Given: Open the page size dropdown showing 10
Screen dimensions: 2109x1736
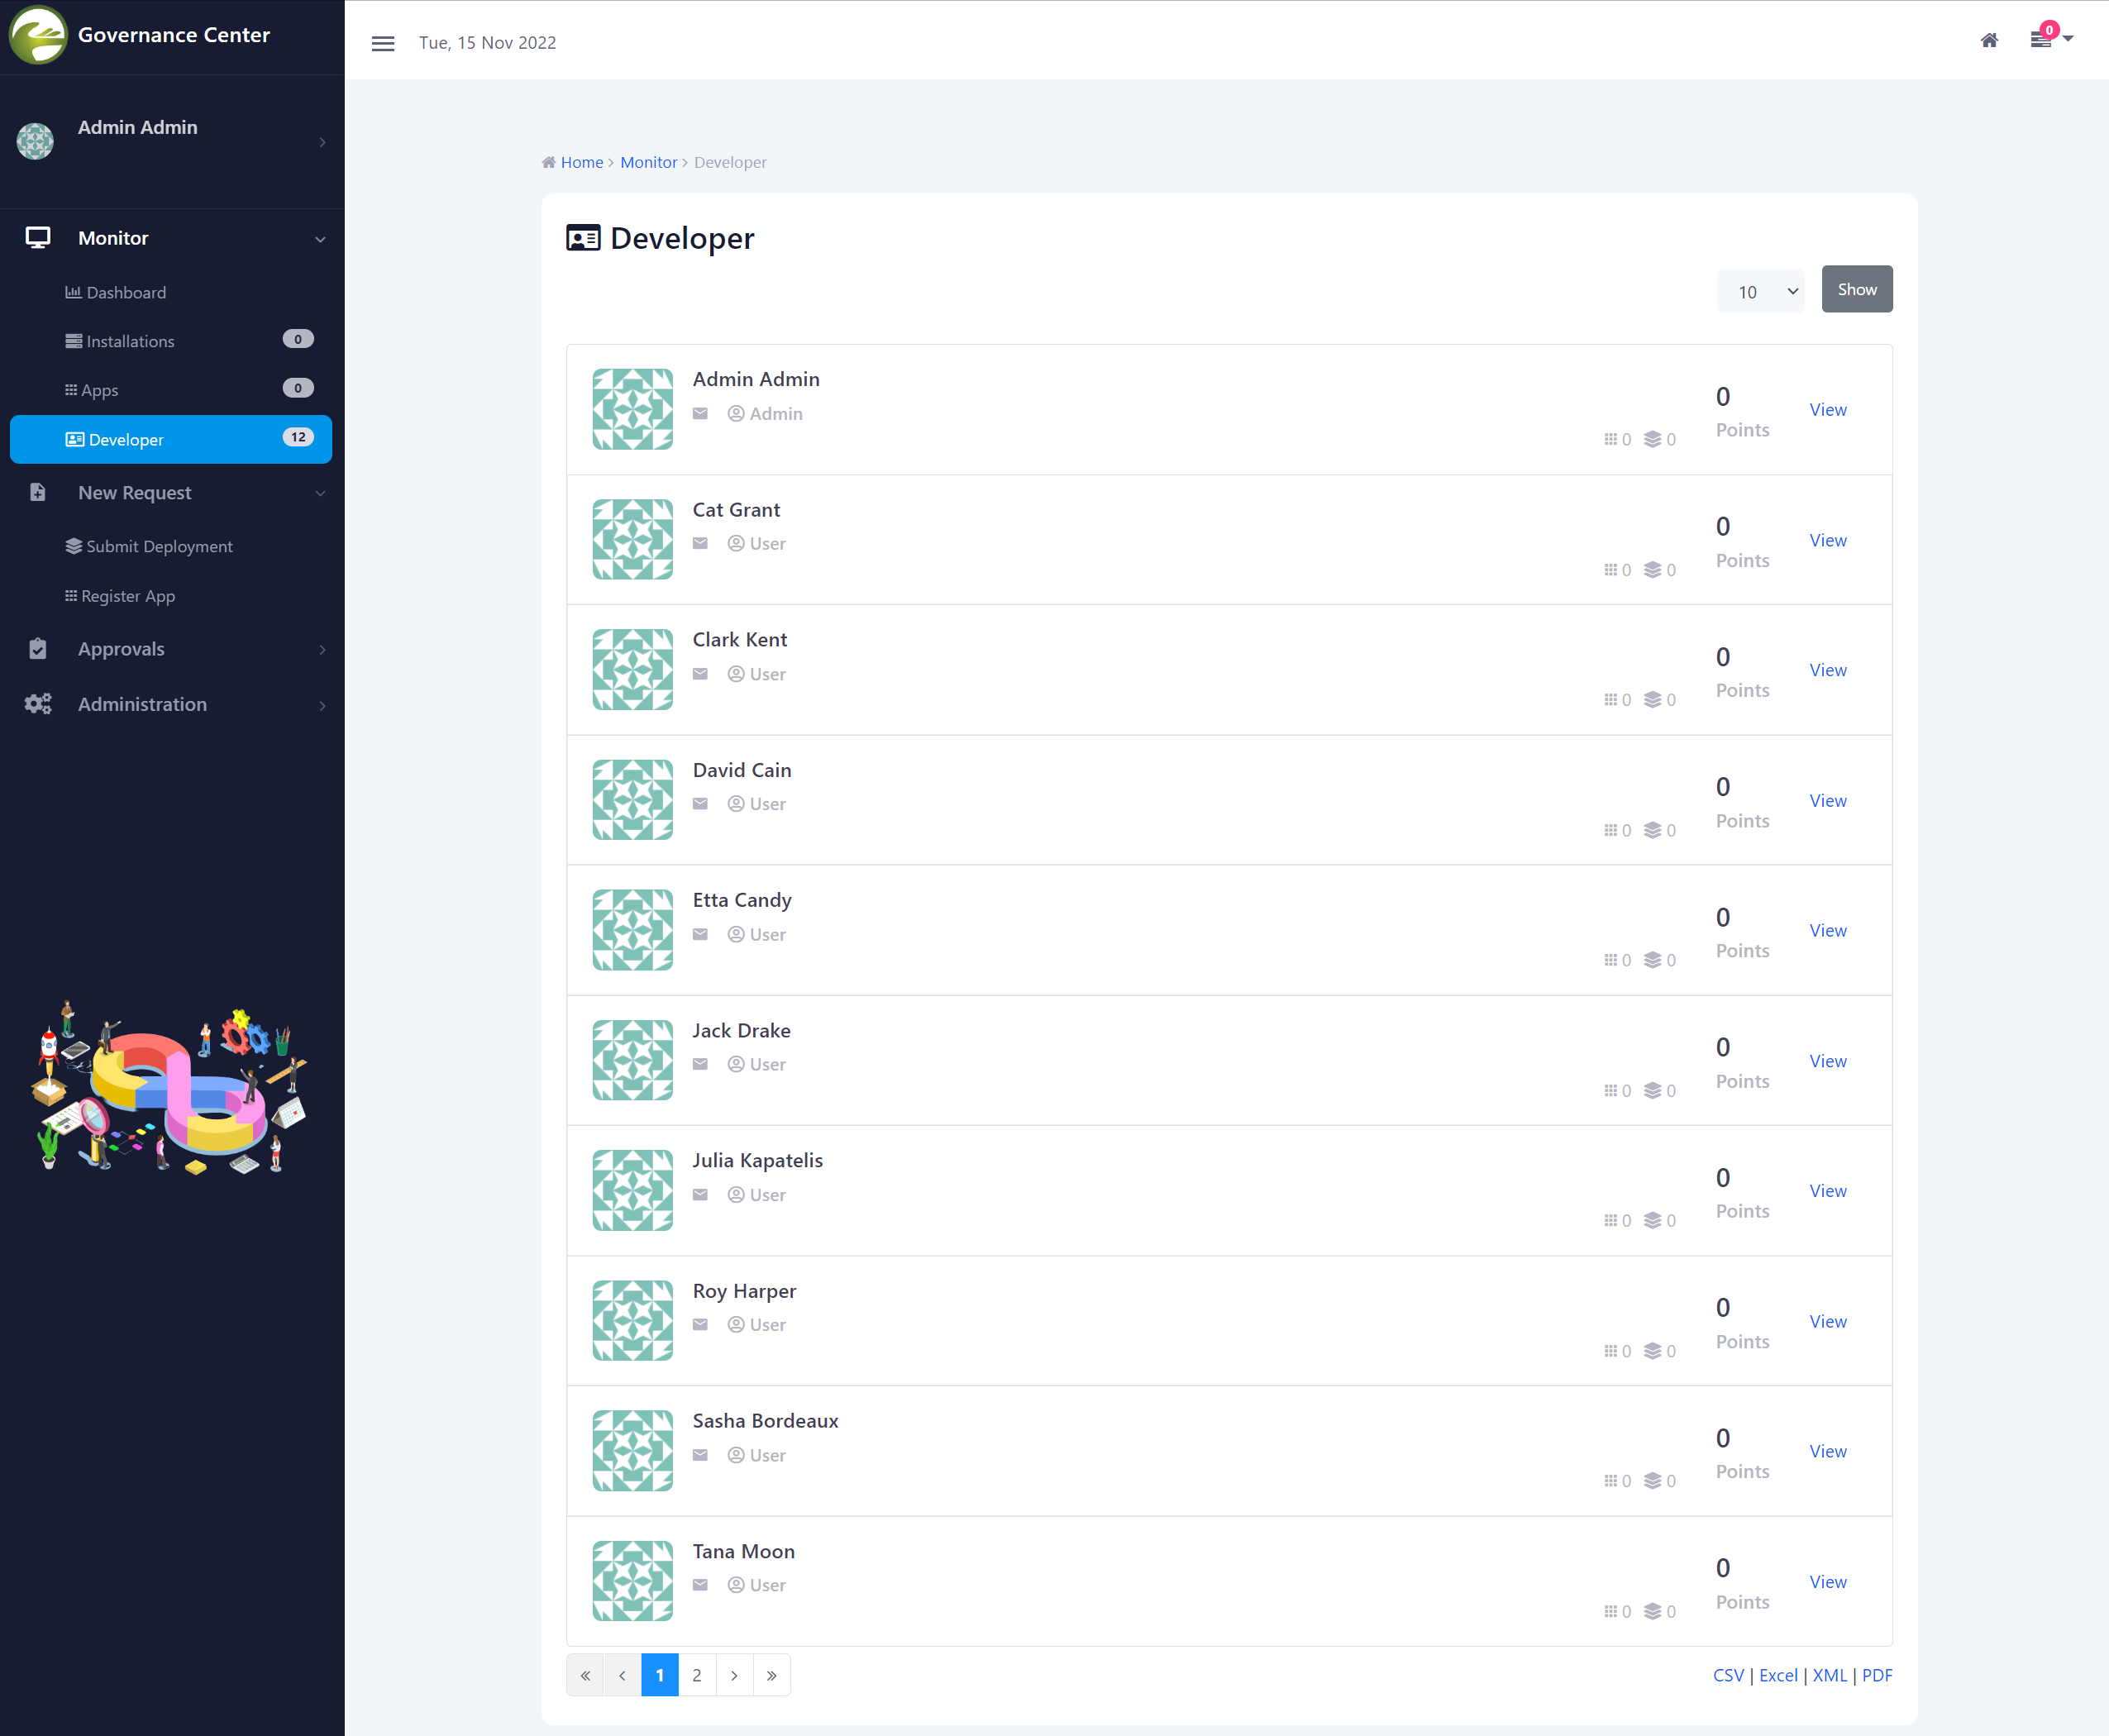Looking at the screenshot, I should pyautogui.click(x=1760, y=291).
